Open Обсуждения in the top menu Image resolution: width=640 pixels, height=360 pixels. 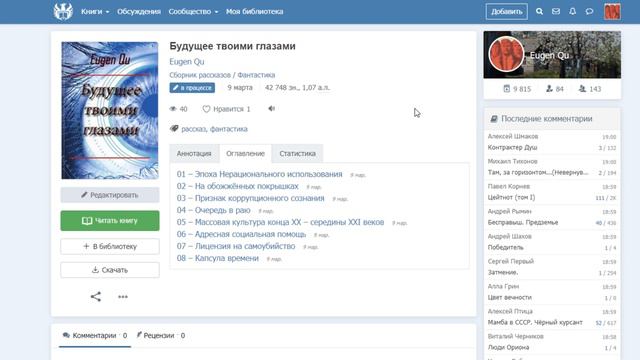pyautogui.click(x=139, y=11)
